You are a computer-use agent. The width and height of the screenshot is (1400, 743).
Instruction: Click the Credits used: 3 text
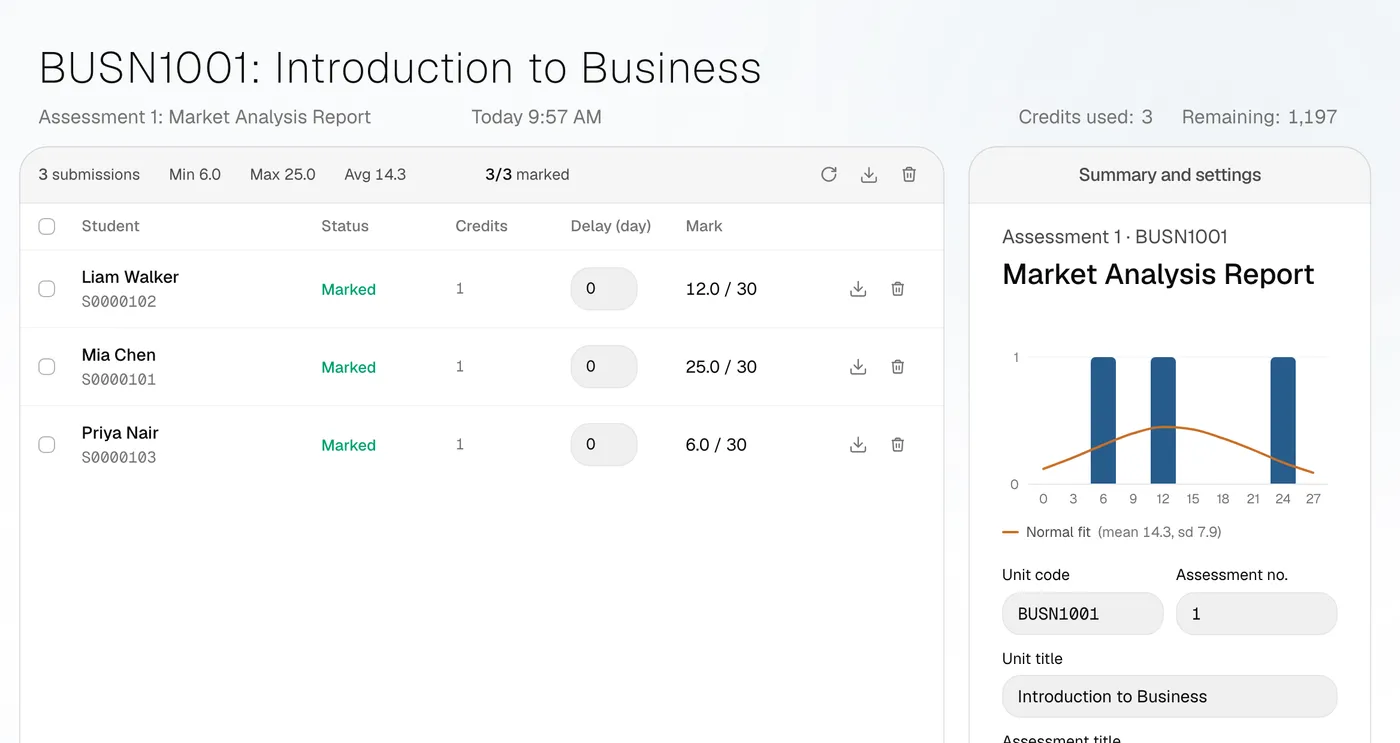click(1085, 117)
